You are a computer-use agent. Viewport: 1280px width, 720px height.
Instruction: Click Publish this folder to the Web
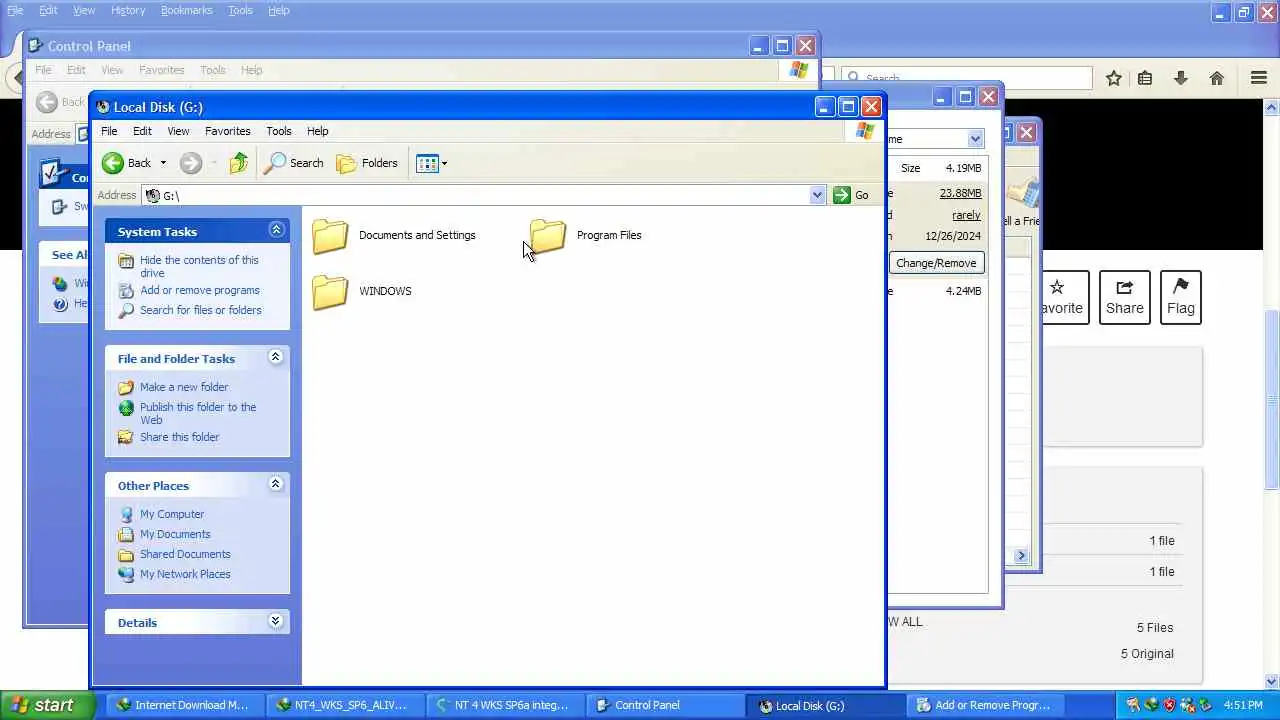pyautogui.click(x=198, y=413)
